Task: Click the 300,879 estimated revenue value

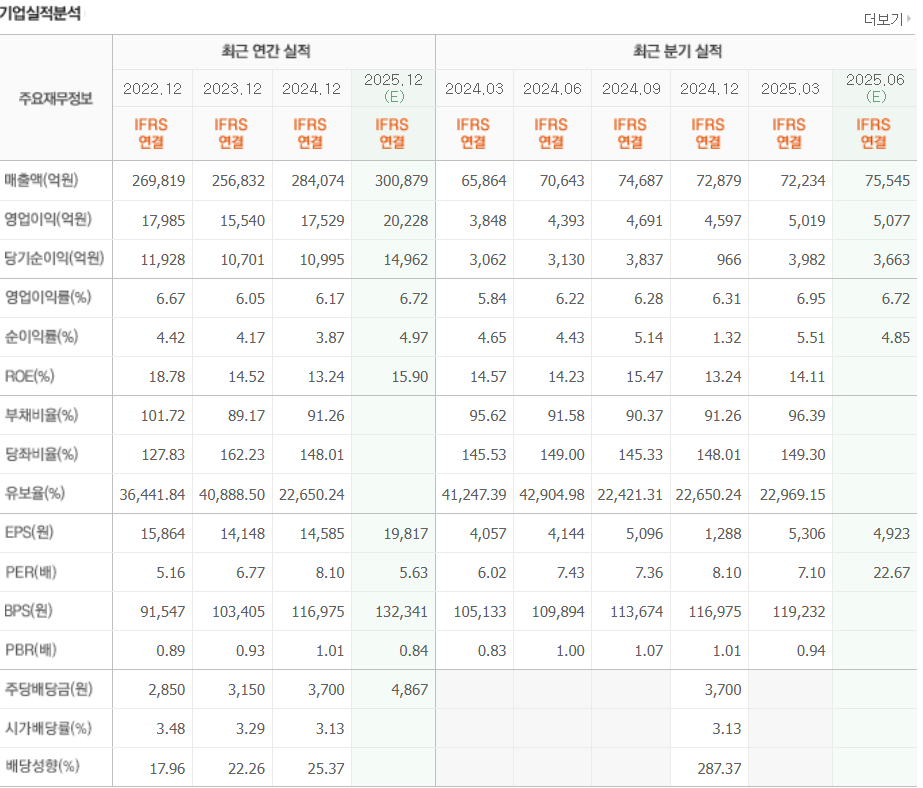Action: pyautogui.click(x=401, y=181)
